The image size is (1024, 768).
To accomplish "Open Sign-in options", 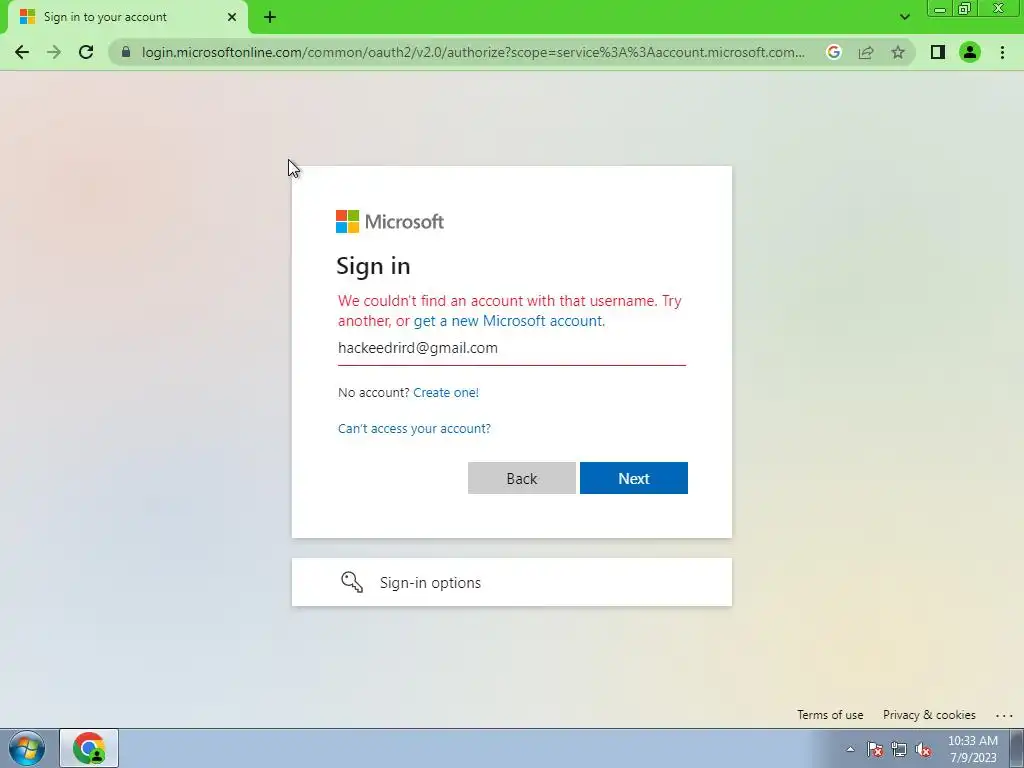I will pyautogui.click(x=511, y=582).
